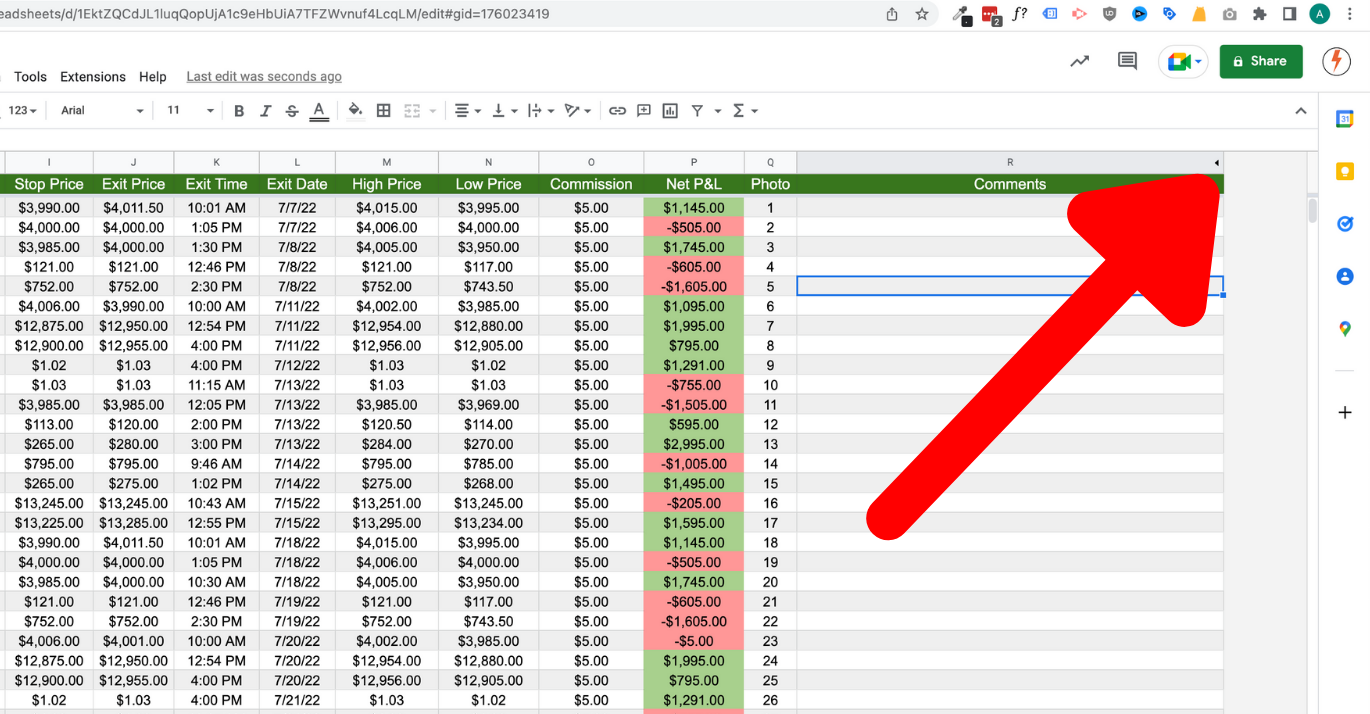Open the fill color picker

point(355,111)
